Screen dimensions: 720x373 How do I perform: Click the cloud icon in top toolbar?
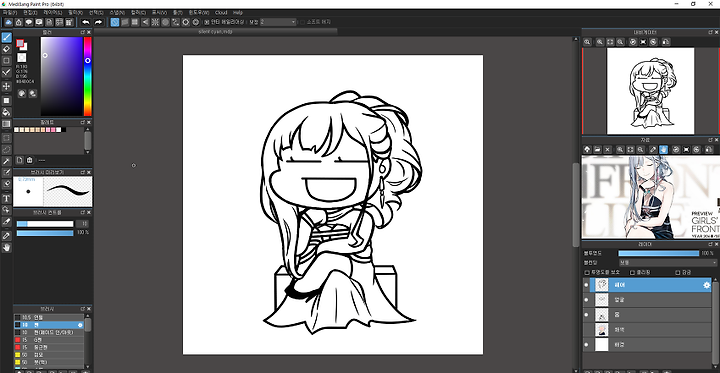pos(8,22)
